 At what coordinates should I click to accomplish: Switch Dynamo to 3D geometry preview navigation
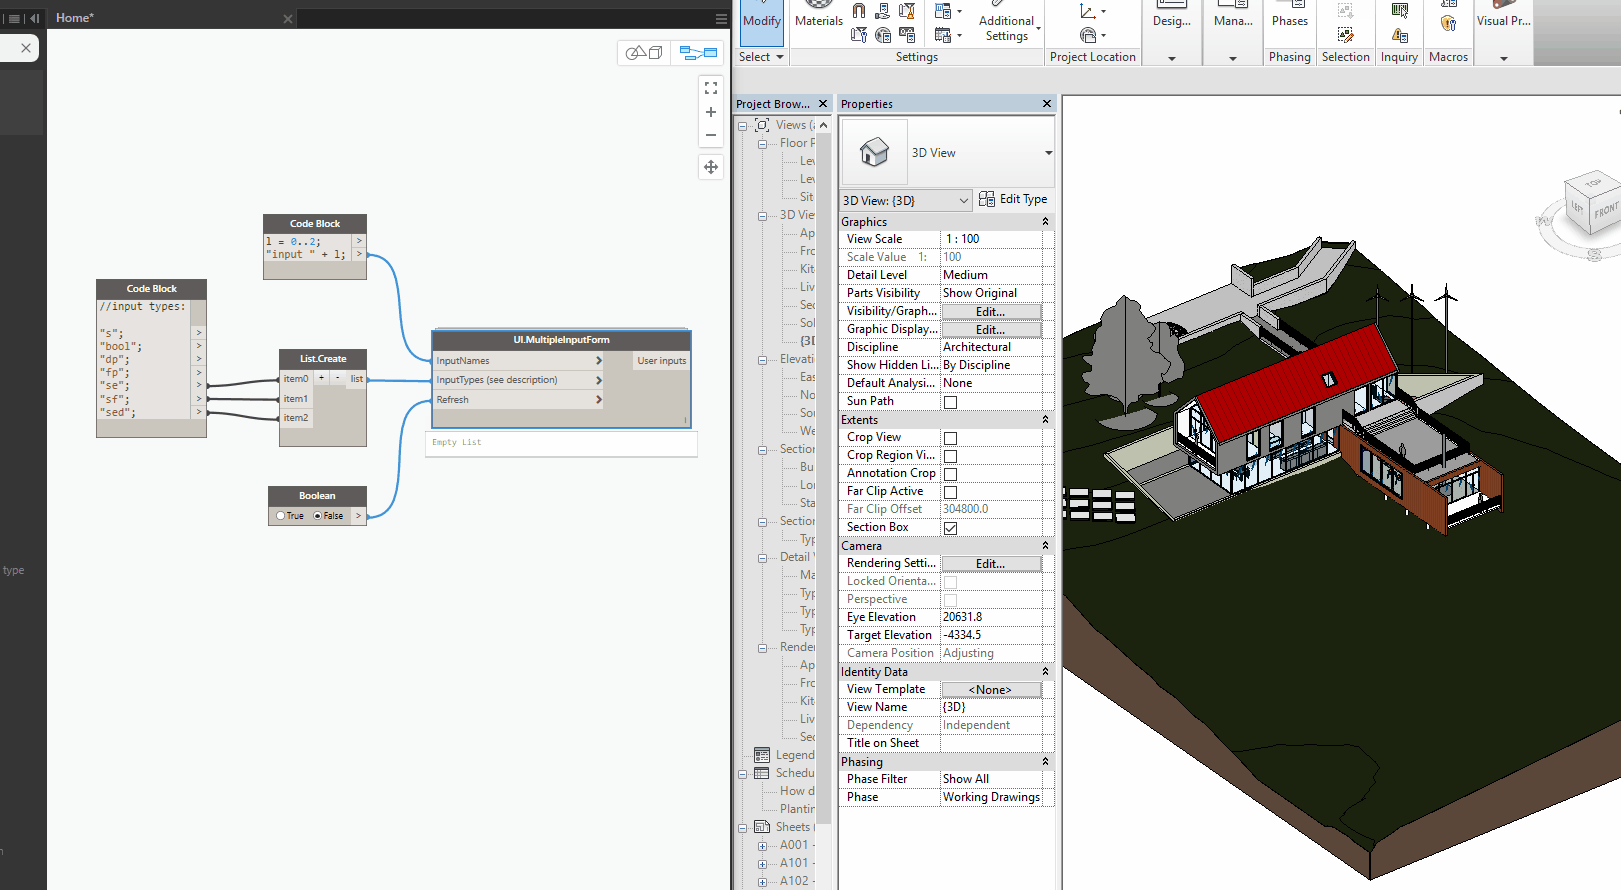644,53
